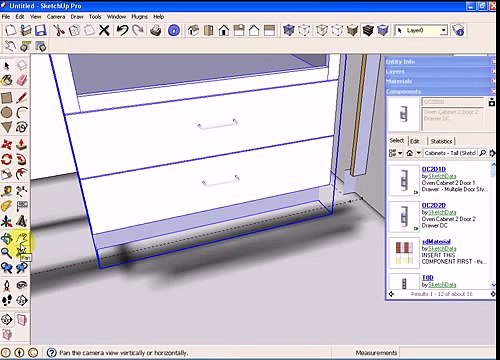
Task: Activate the Dimension tool
Action: pos(22,191)
